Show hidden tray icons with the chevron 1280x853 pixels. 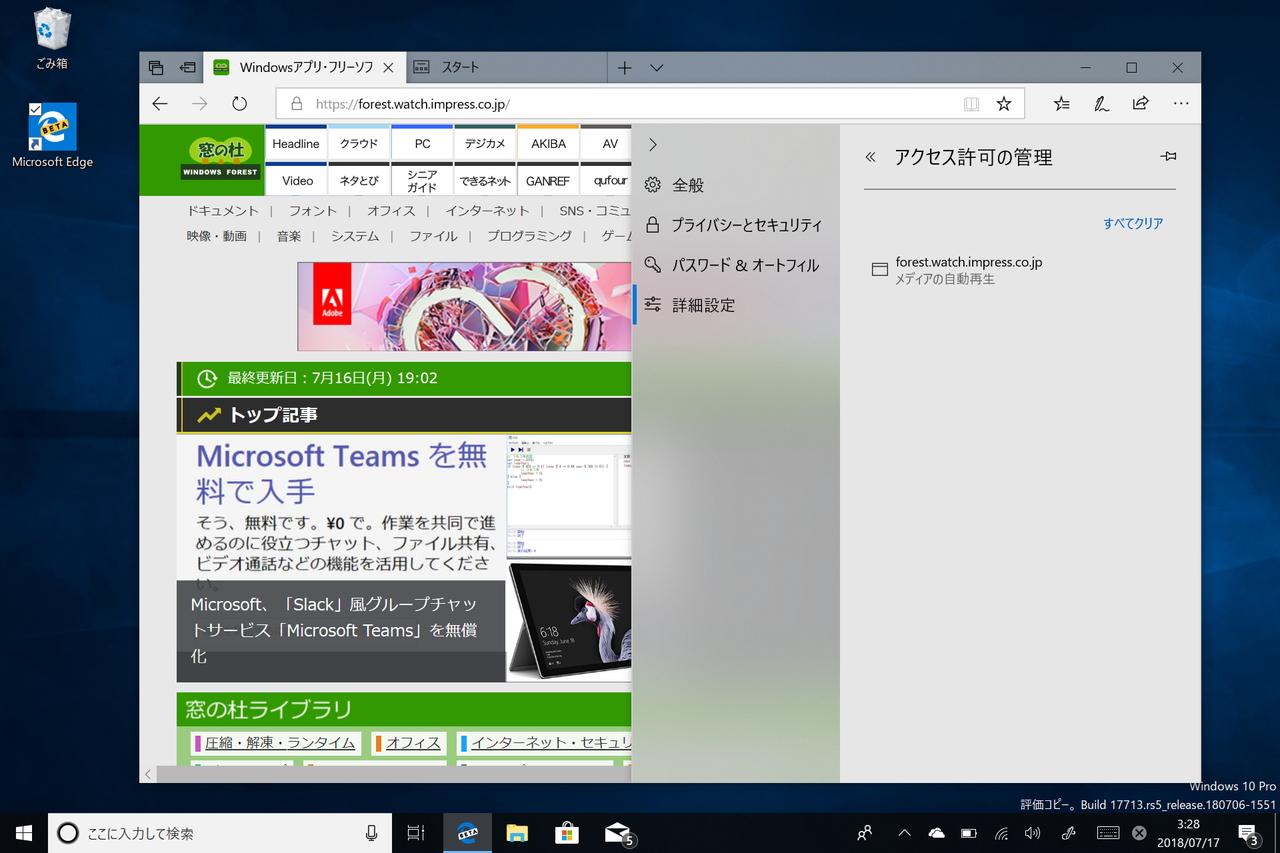[x=903, y=833]
